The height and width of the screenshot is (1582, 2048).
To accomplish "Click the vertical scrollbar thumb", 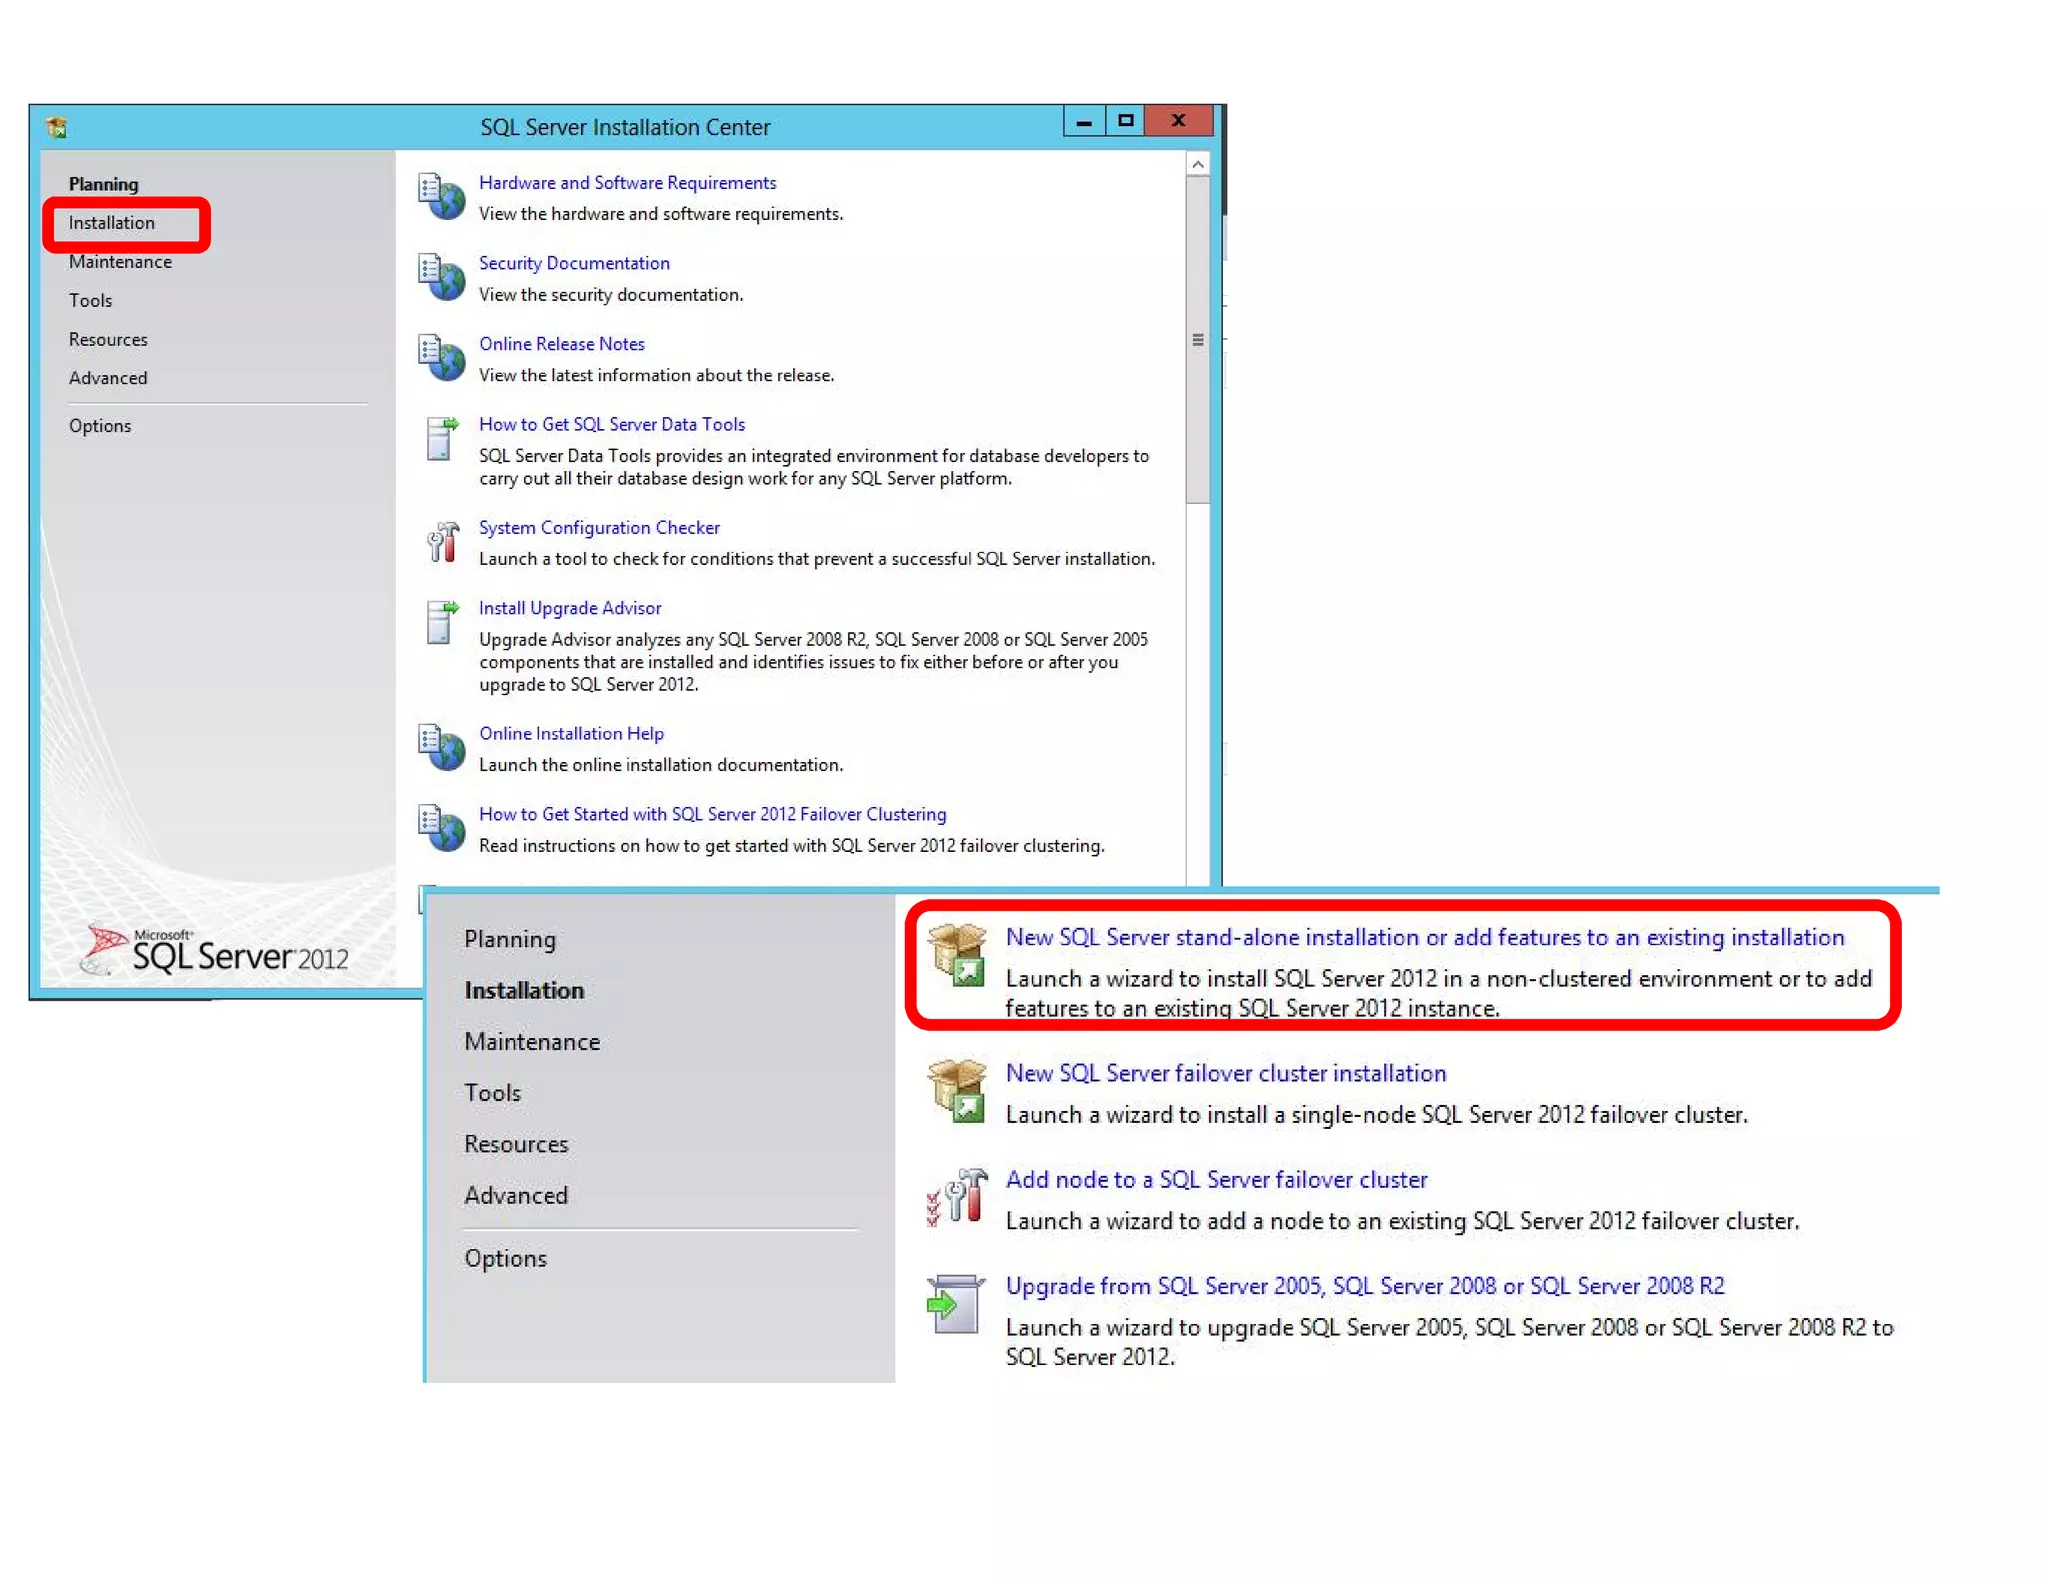I will click(1197, 340).
